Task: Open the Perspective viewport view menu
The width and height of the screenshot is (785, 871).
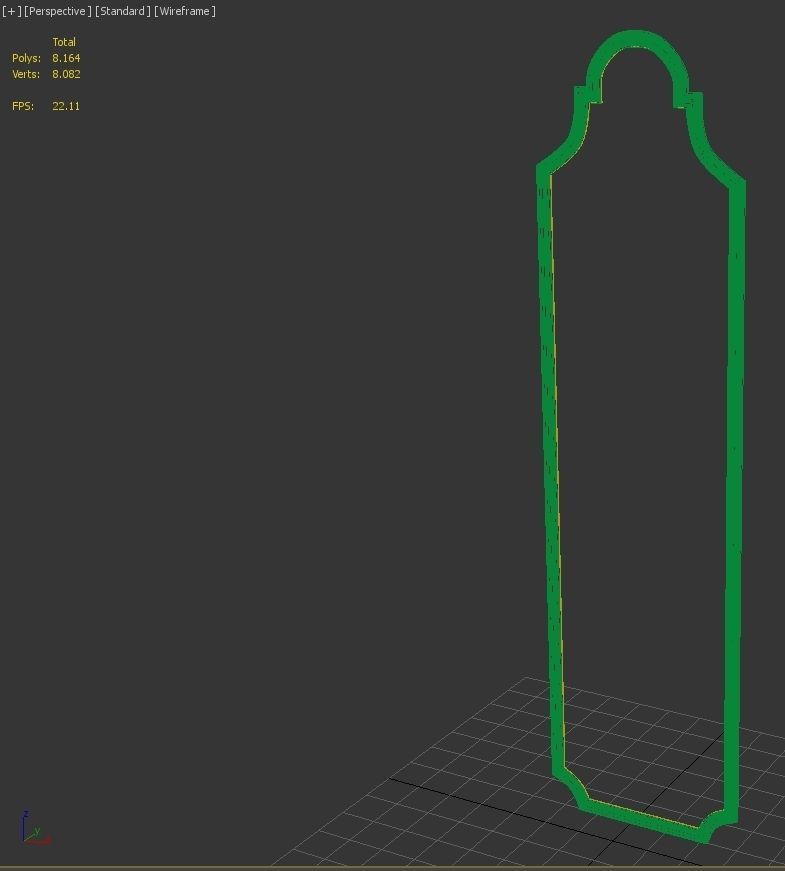Action: point(58,11)
